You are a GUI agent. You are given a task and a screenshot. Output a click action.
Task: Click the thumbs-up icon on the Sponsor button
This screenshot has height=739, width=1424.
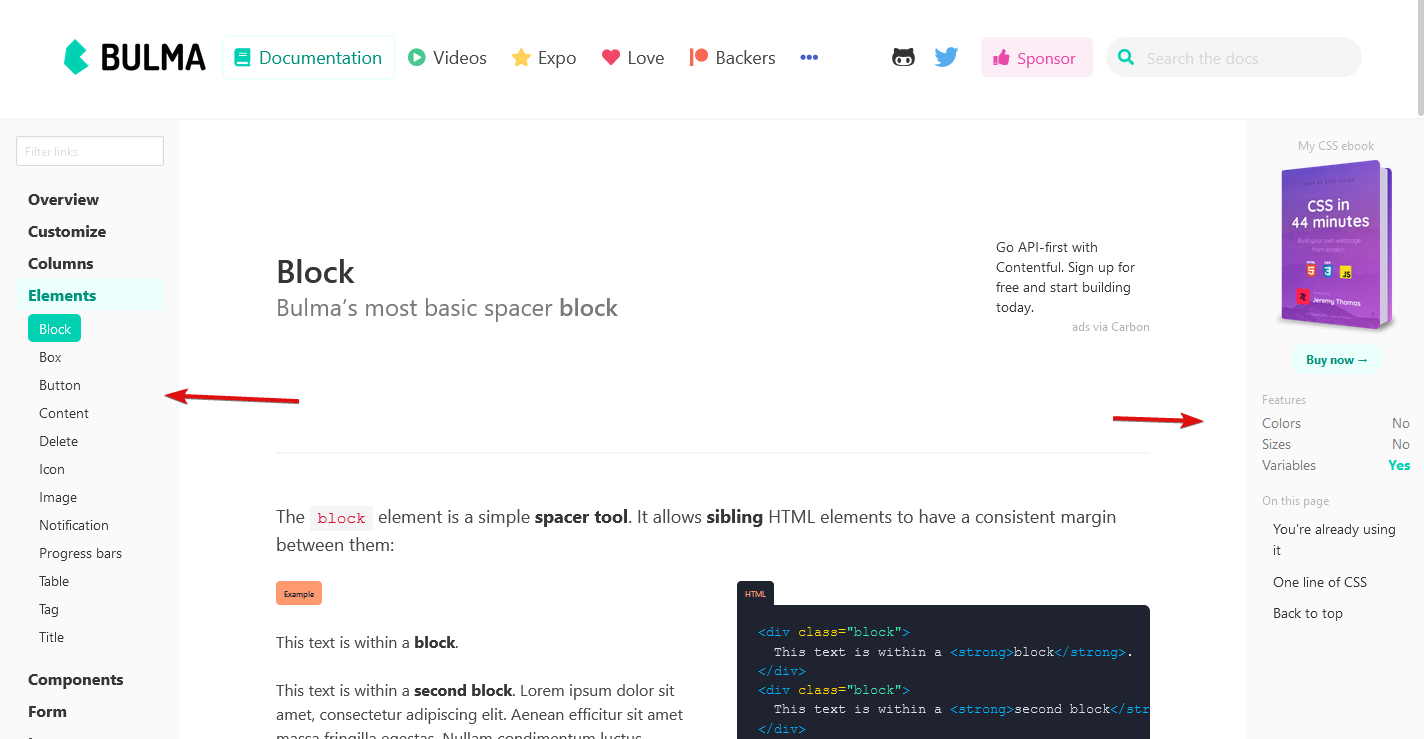1004,57
